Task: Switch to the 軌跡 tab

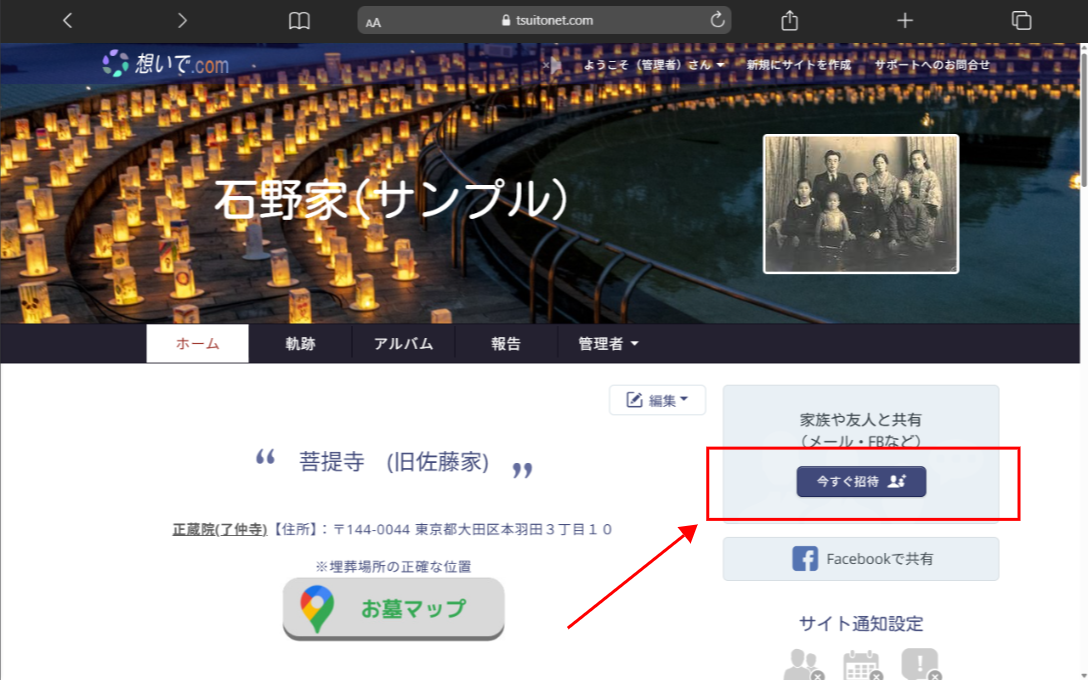Action: tap(300, 343)
